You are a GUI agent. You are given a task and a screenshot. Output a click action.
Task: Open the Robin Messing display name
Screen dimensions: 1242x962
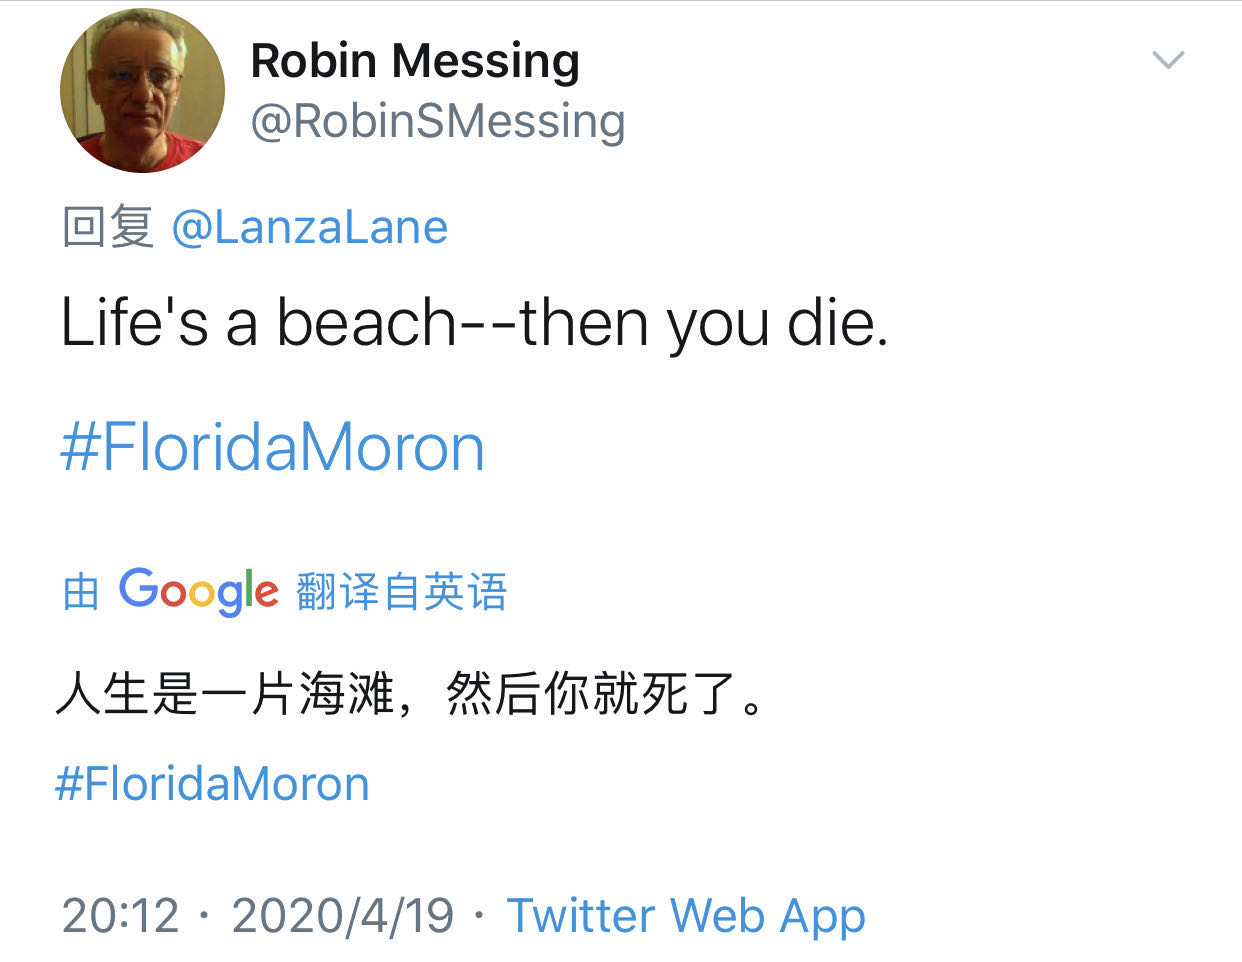coord(414,61)
